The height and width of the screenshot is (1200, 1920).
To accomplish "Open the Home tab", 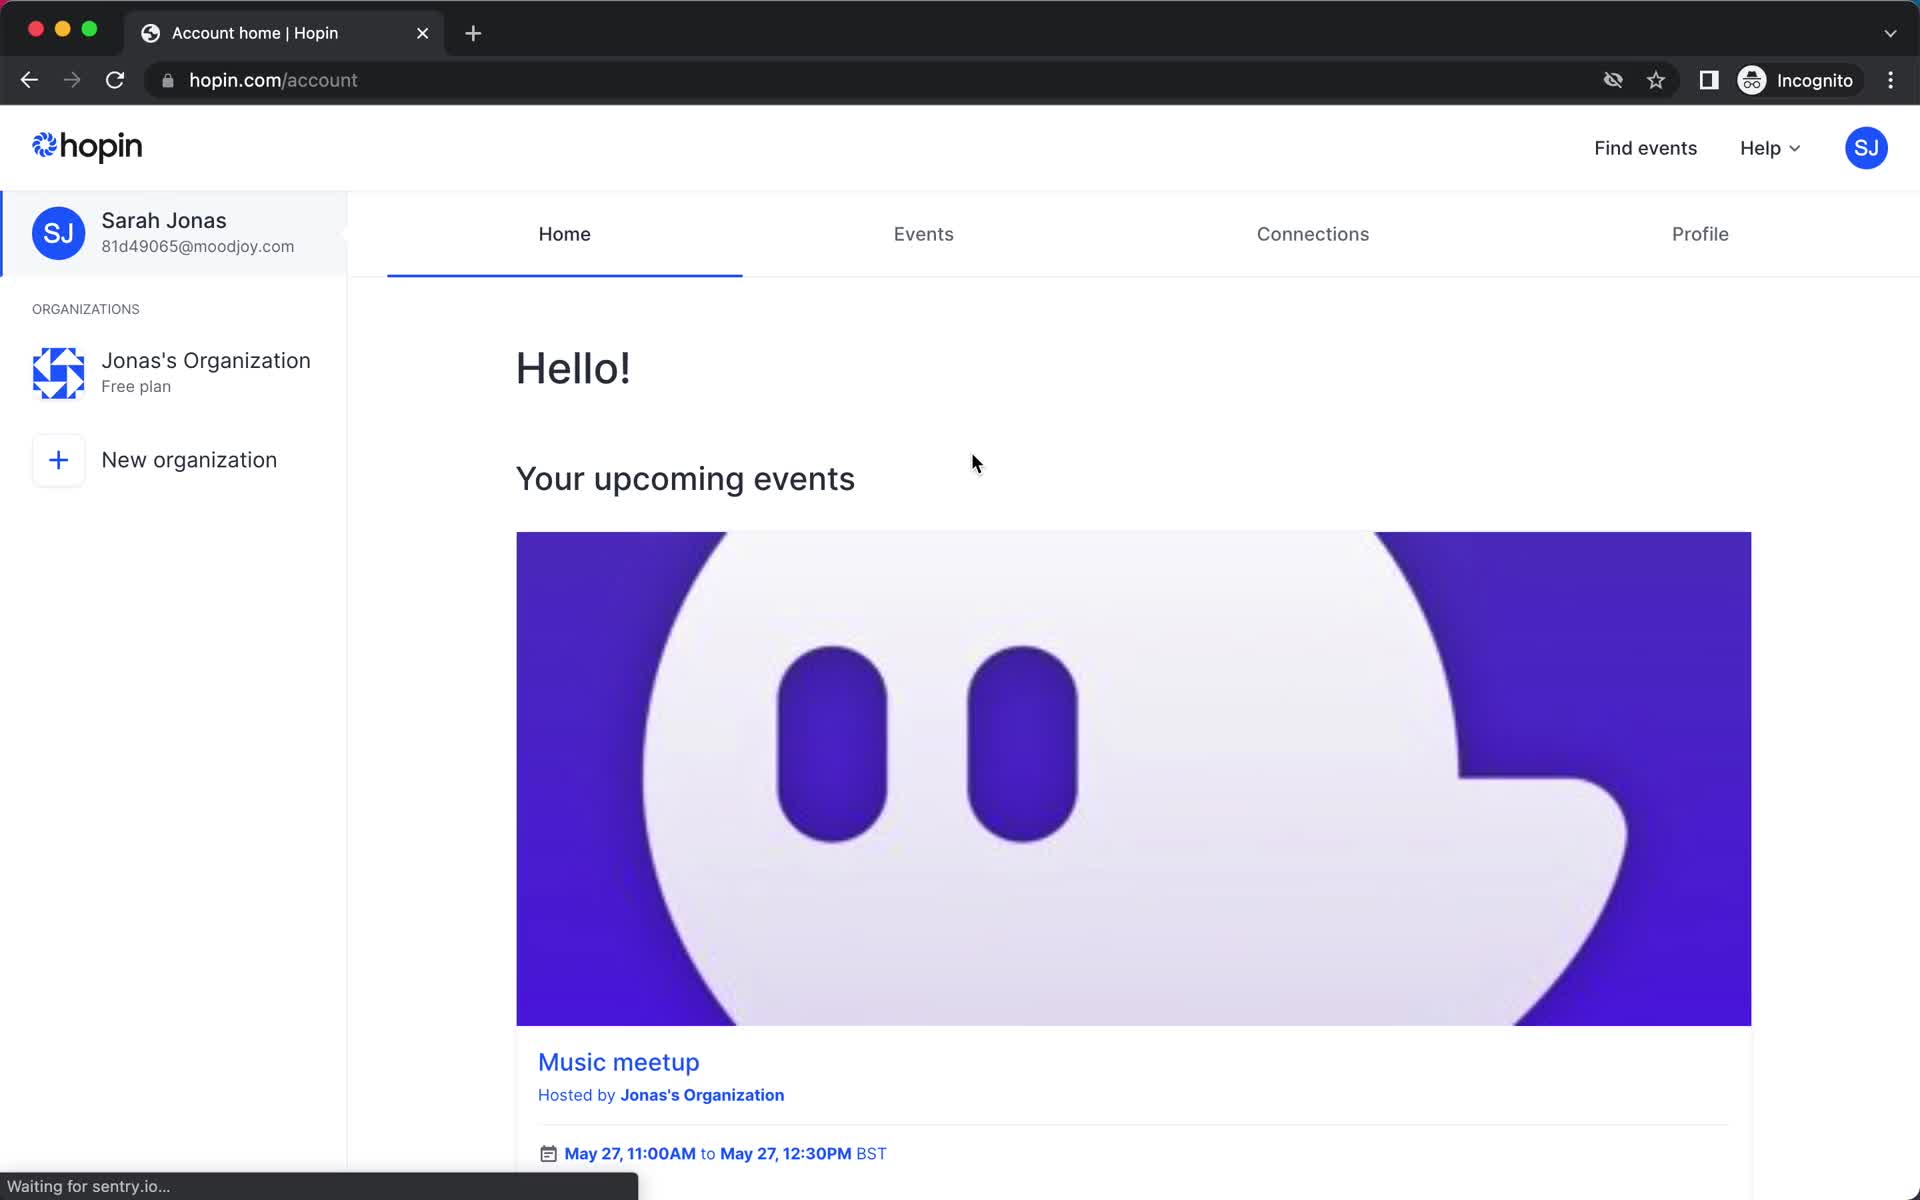I will pyautogui.click(x=564, y=232).
